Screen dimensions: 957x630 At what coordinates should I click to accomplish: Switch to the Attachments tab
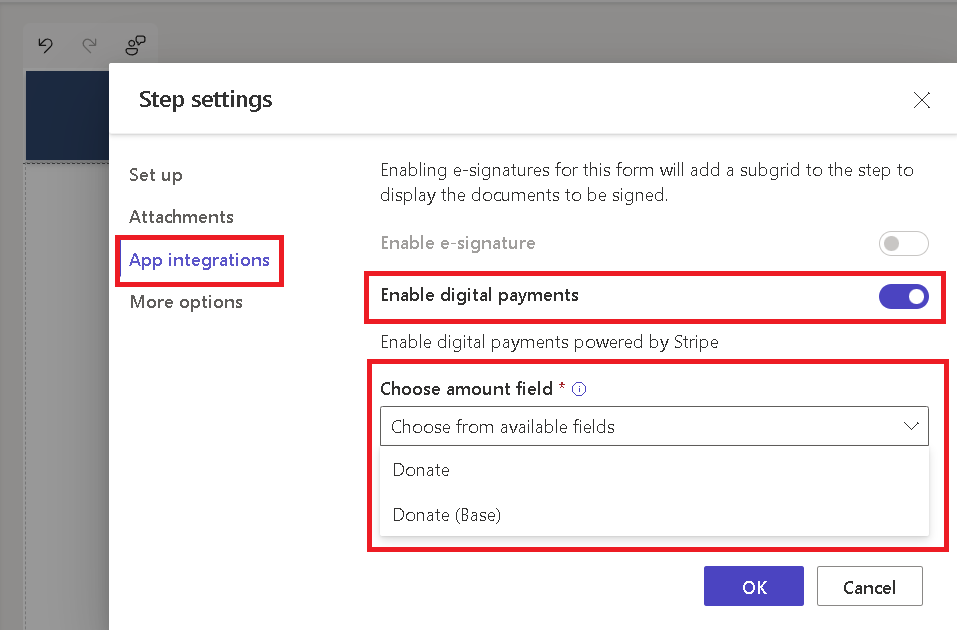181,217
